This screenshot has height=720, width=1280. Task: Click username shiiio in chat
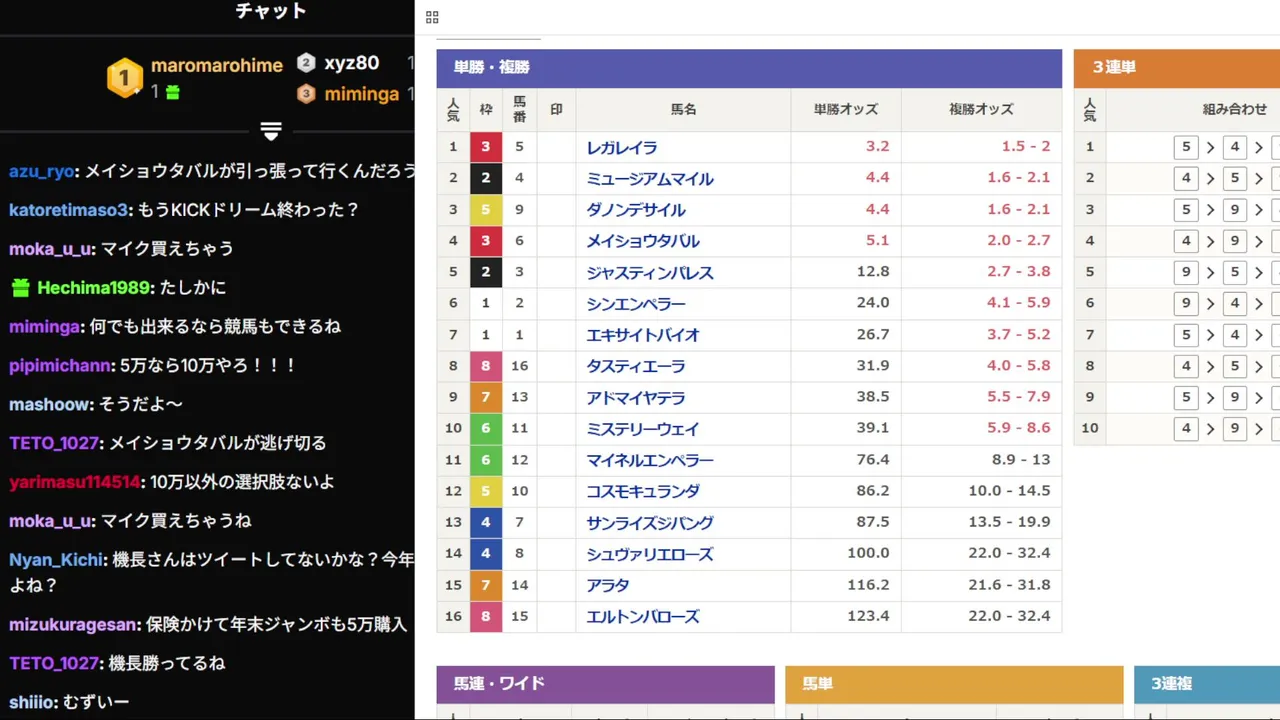[33, 702]
